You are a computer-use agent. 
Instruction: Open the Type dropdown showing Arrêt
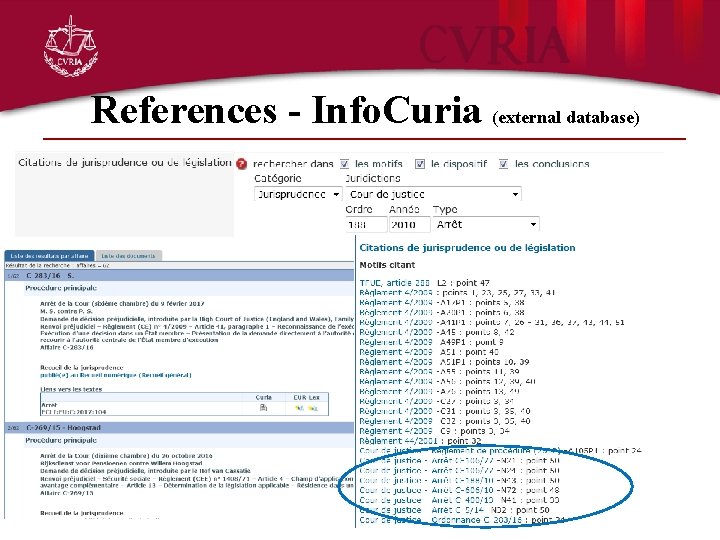(486, 225)
